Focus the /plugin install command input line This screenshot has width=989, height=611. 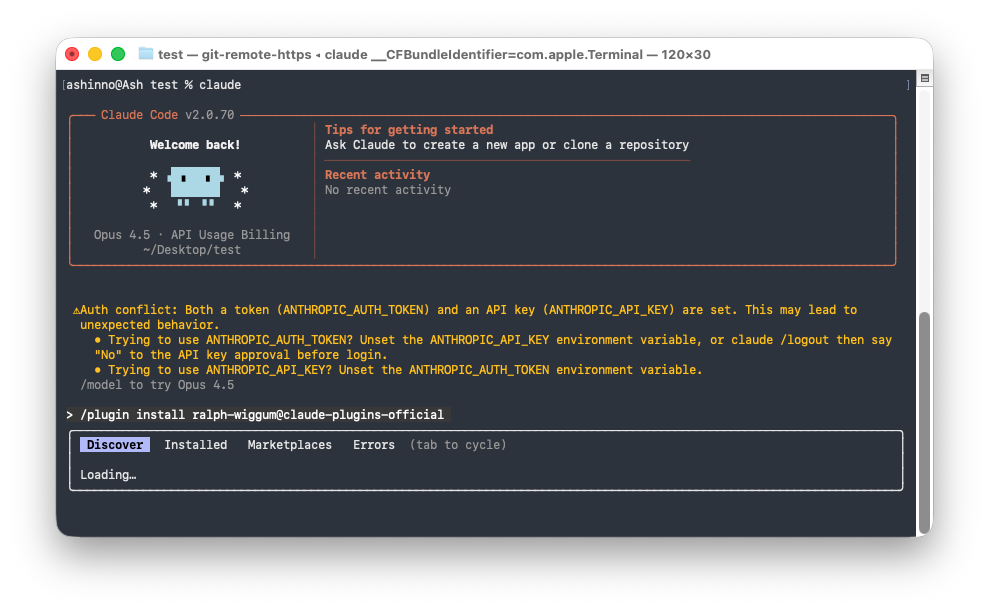coord(268,415)
